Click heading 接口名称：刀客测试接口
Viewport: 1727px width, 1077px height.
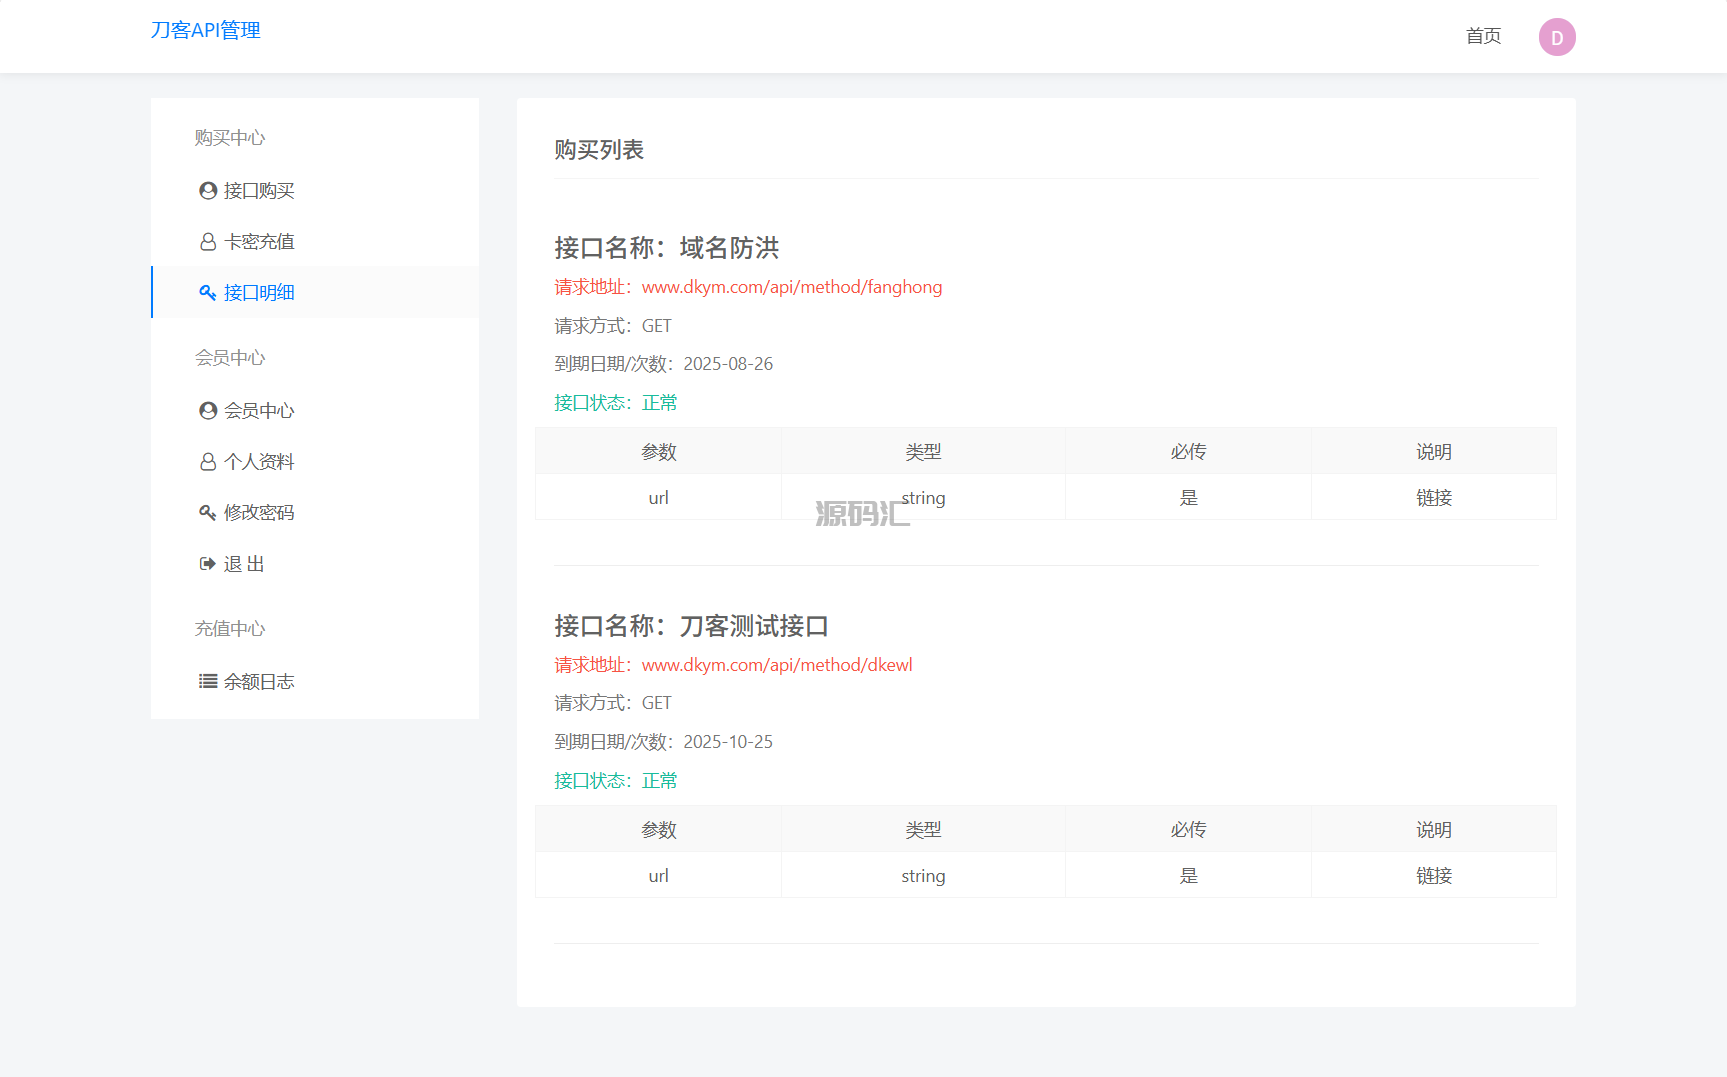(692, 626)
